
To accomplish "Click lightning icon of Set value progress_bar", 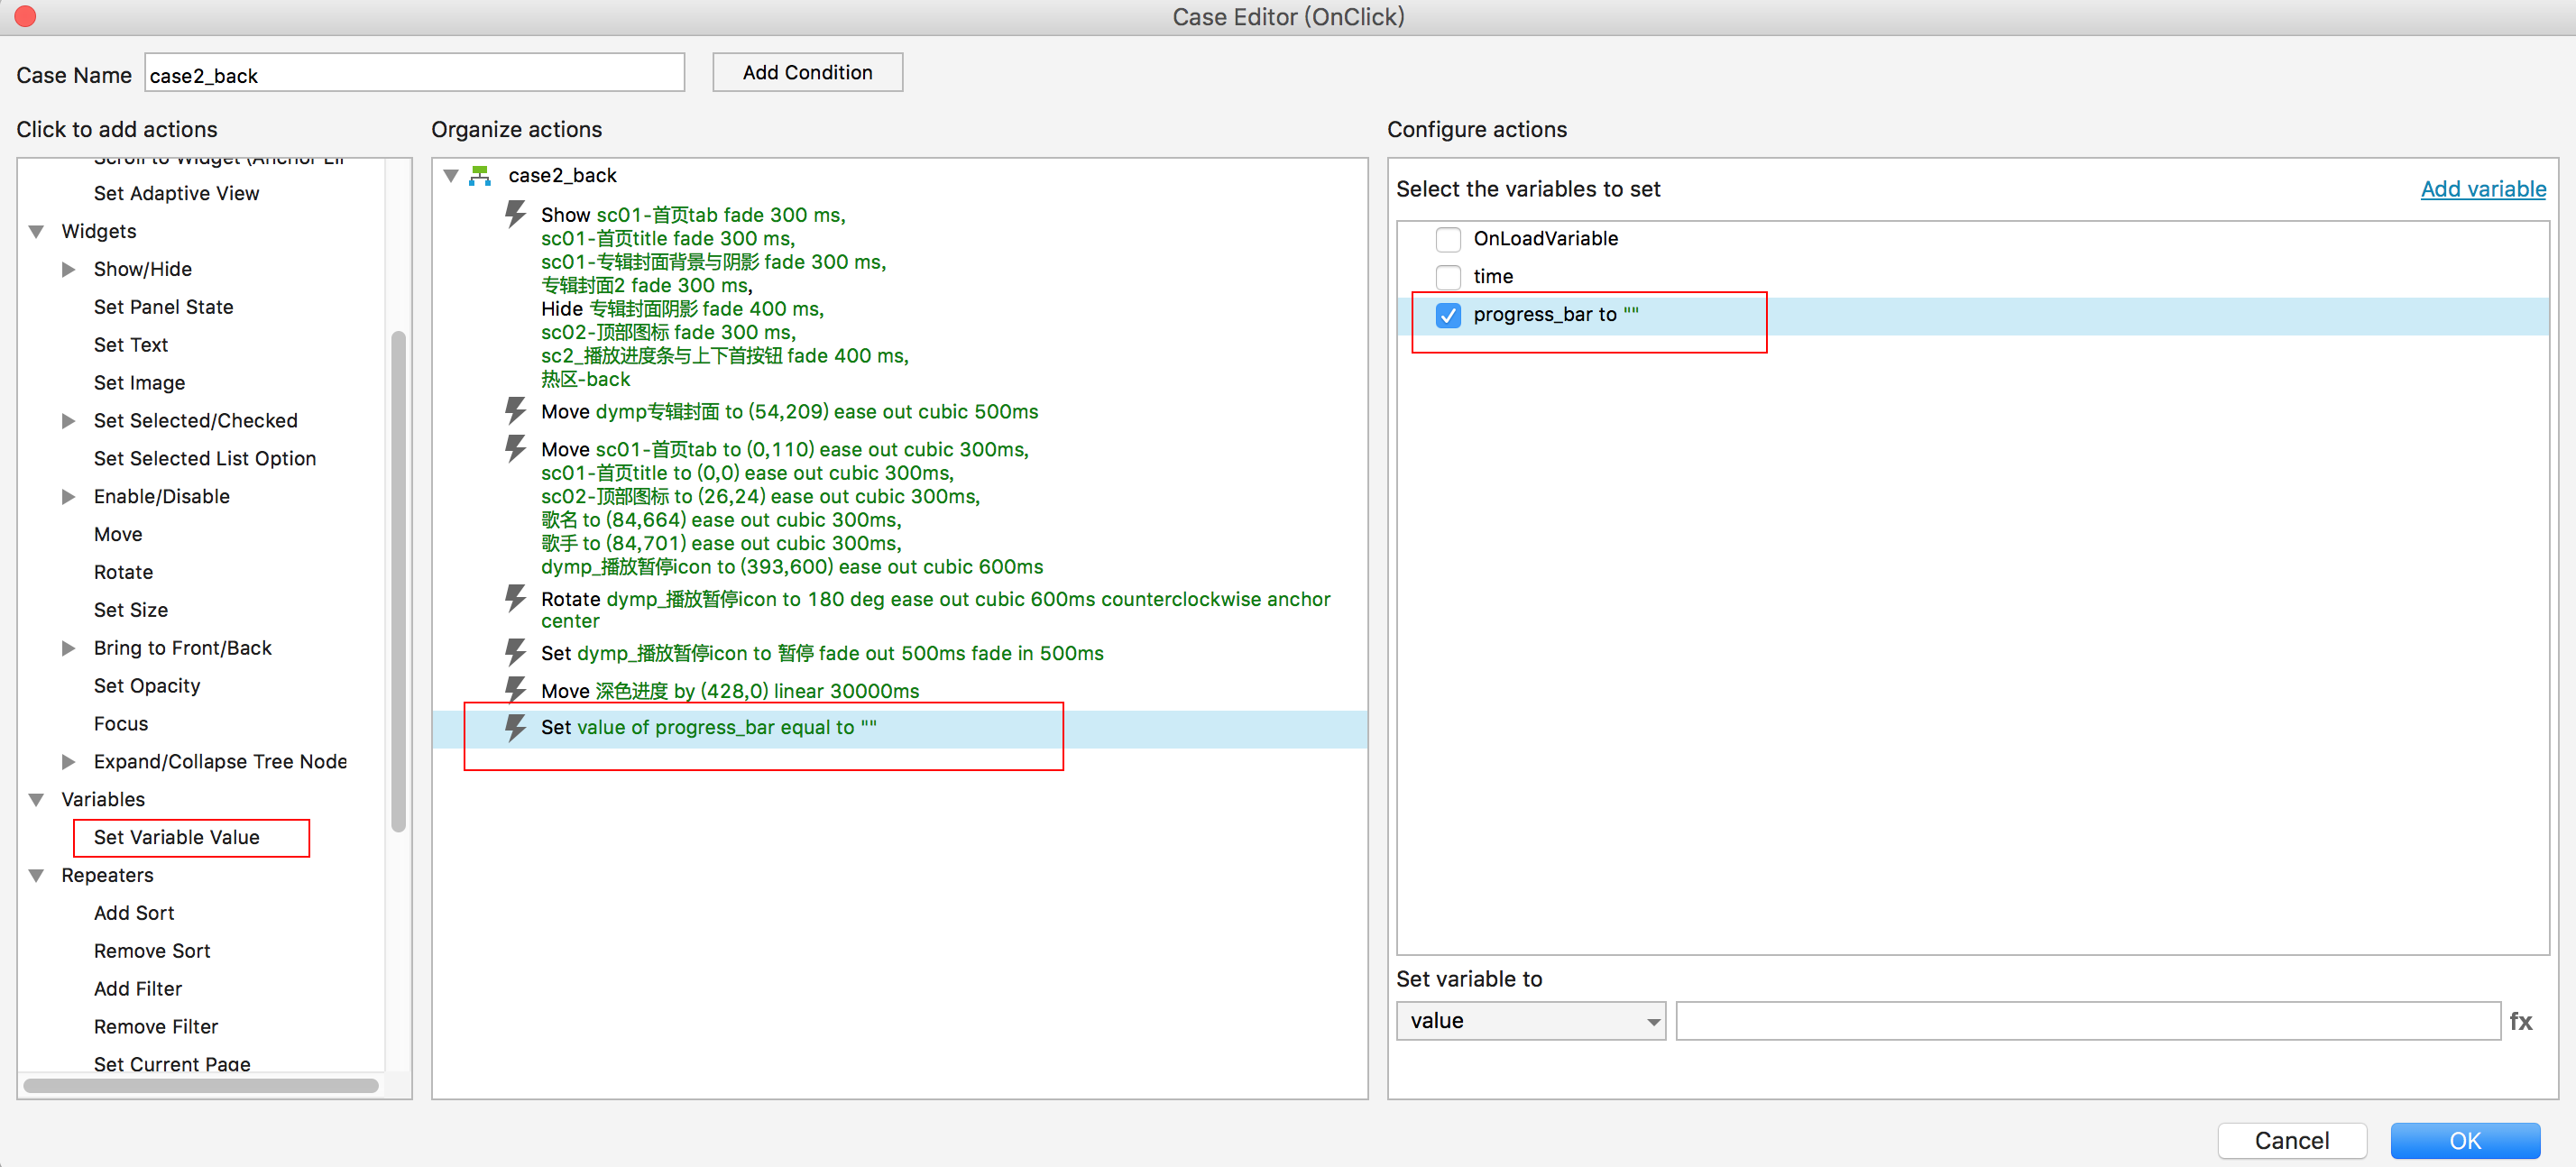I will pyautogui.click(x=515, y=727).
